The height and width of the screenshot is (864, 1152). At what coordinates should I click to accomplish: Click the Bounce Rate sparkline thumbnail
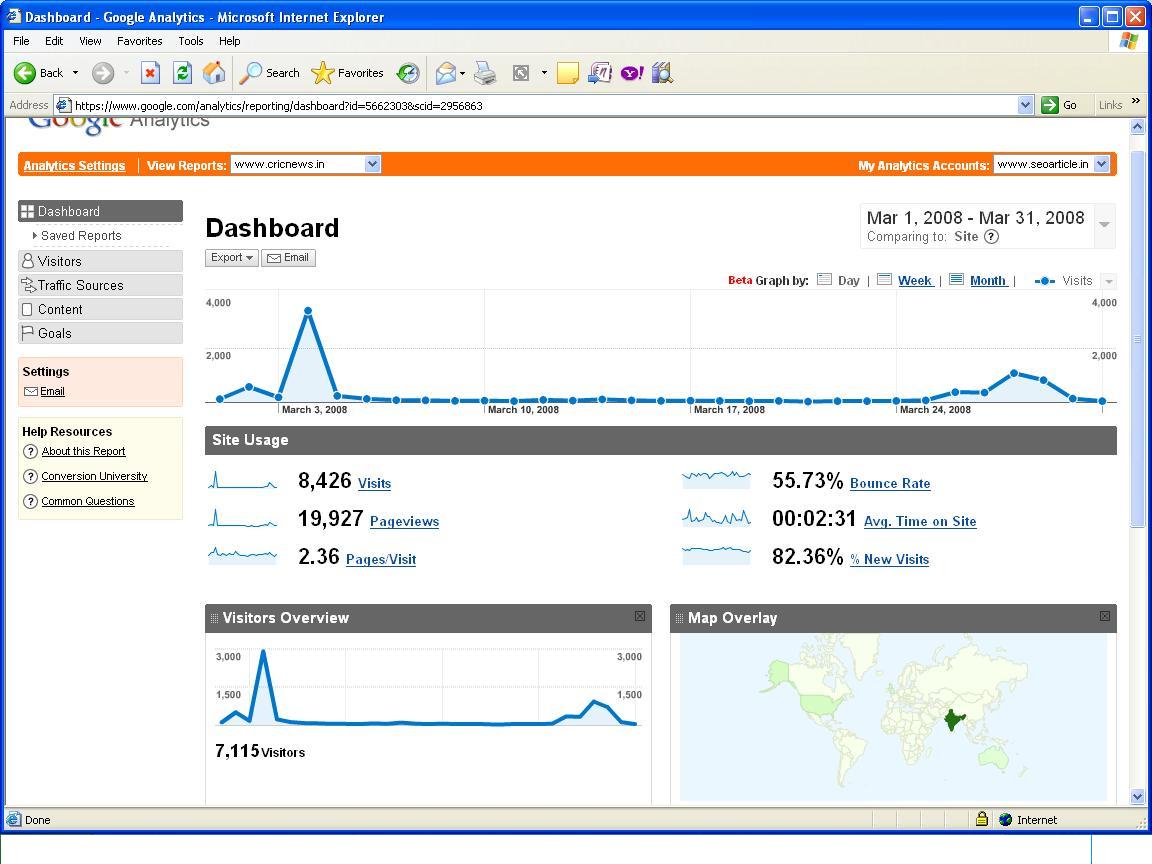pos(716,480)
